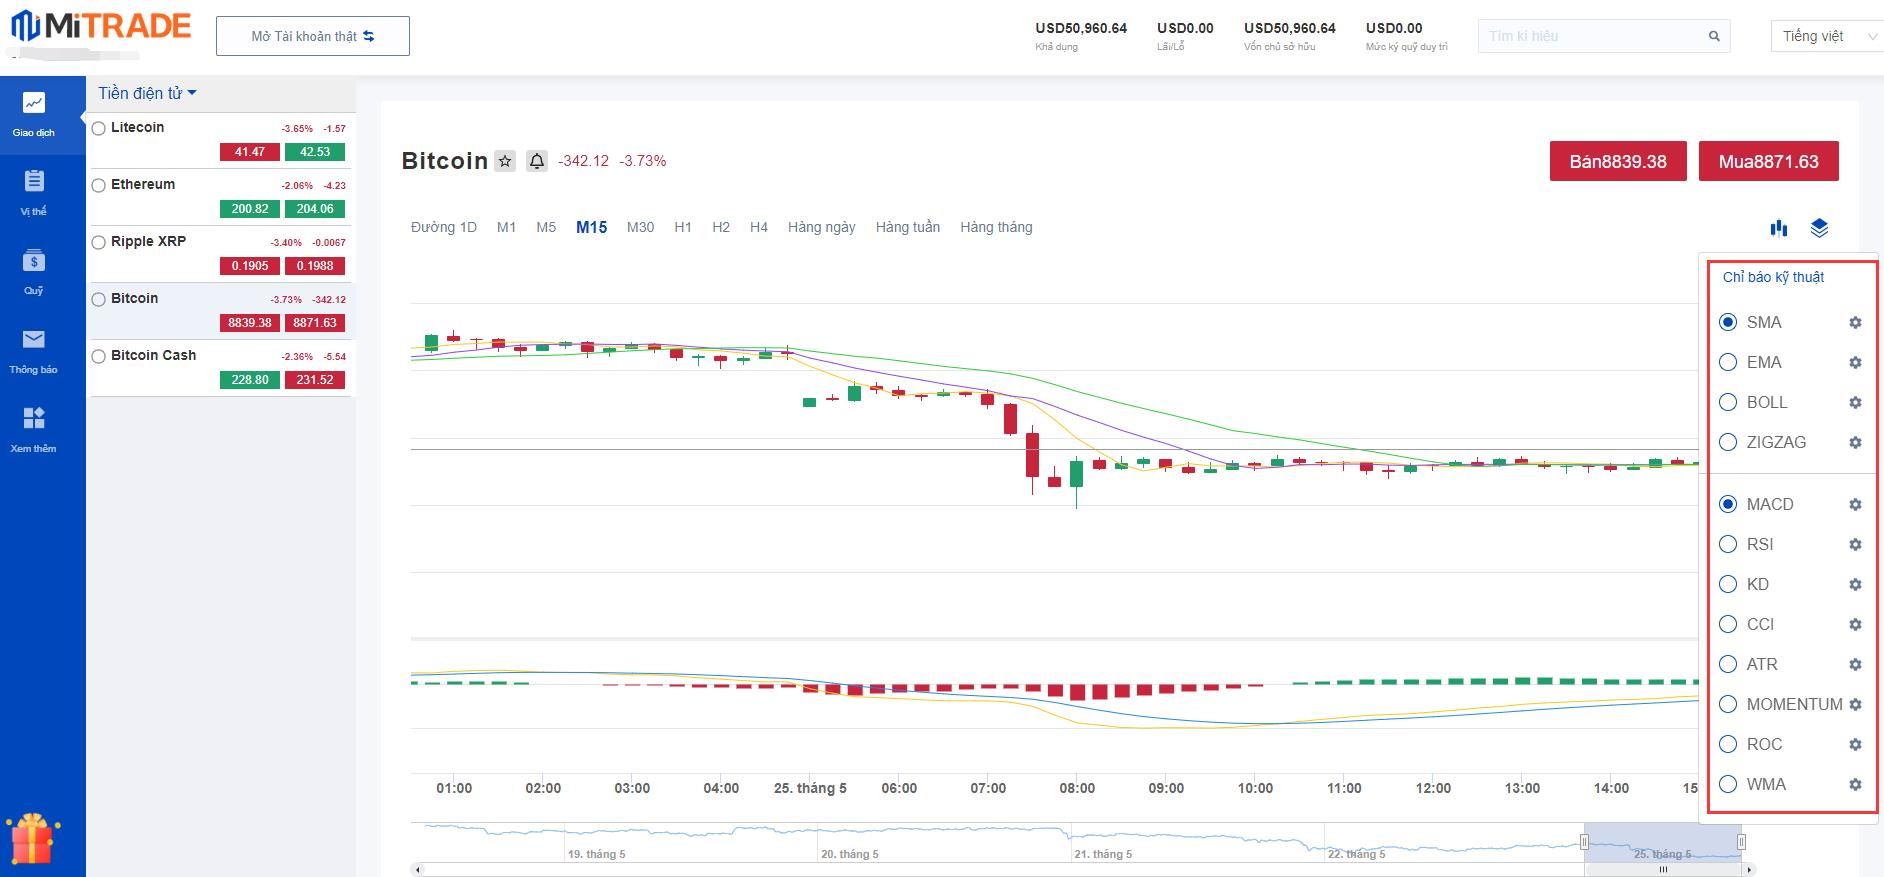This screenshot has width=1884, height=877.
Task: Select the RSI indicator radio button
Action: [x=1728, y=544]
